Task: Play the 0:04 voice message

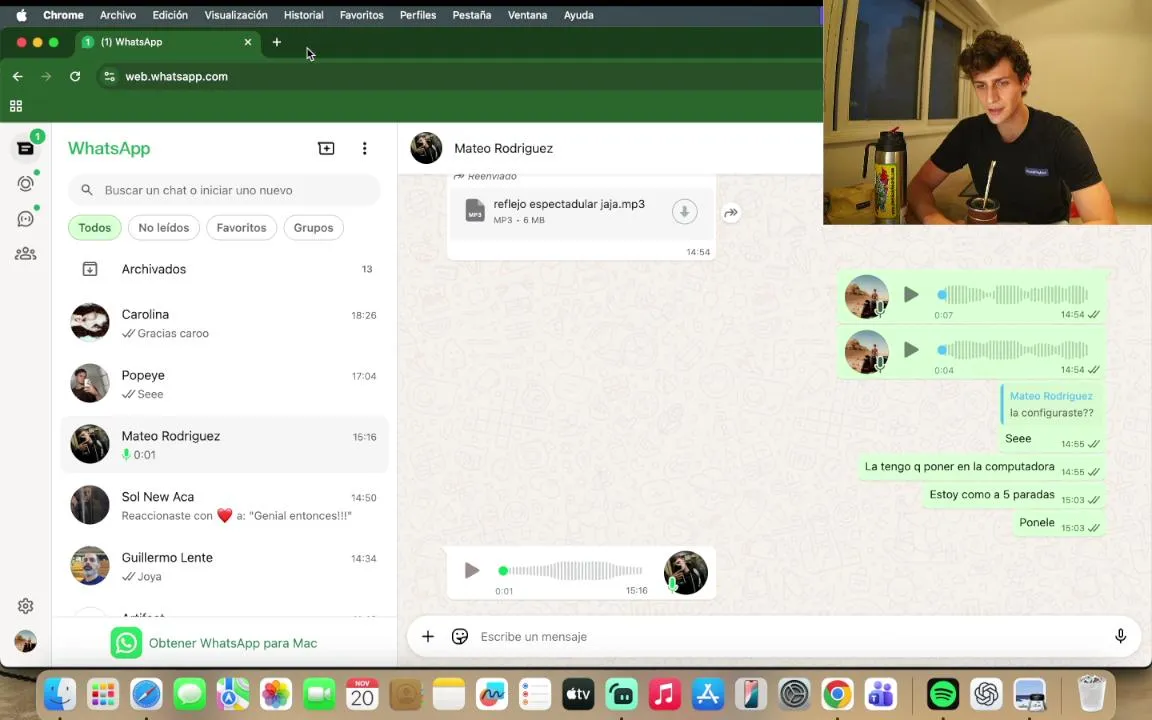Action: coord(911,350)
